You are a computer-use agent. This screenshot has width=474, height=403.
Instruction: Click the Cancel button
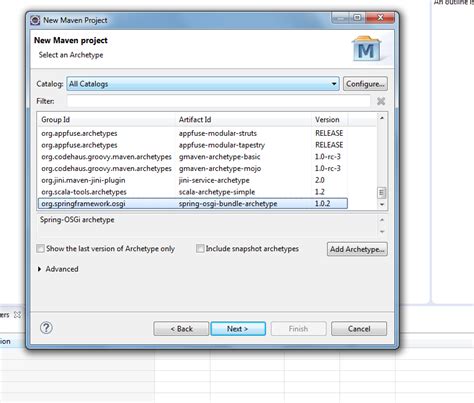359,329
